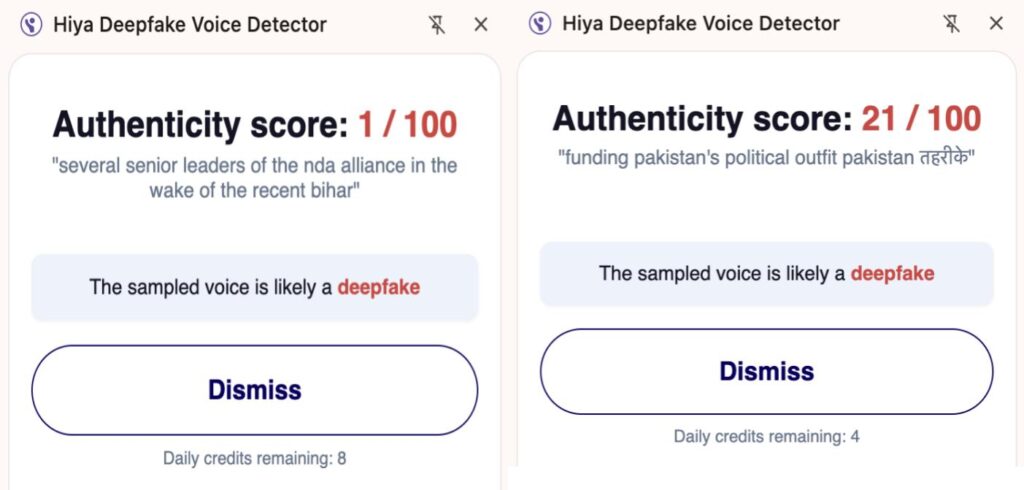Click the red deepfake word under the 1 / 100 score
This screenshot has height=490, width=1024.
pos(378,288)
